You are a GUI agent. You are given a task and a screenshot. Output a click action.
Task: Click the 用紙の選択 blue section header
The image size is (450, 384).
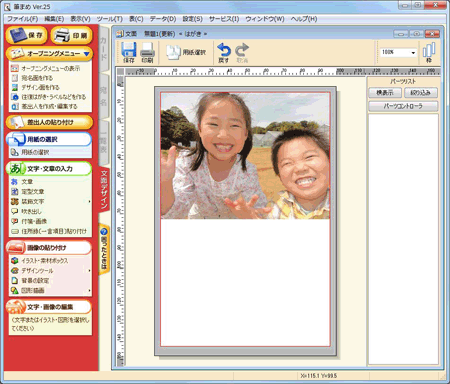tap(49, 139)
